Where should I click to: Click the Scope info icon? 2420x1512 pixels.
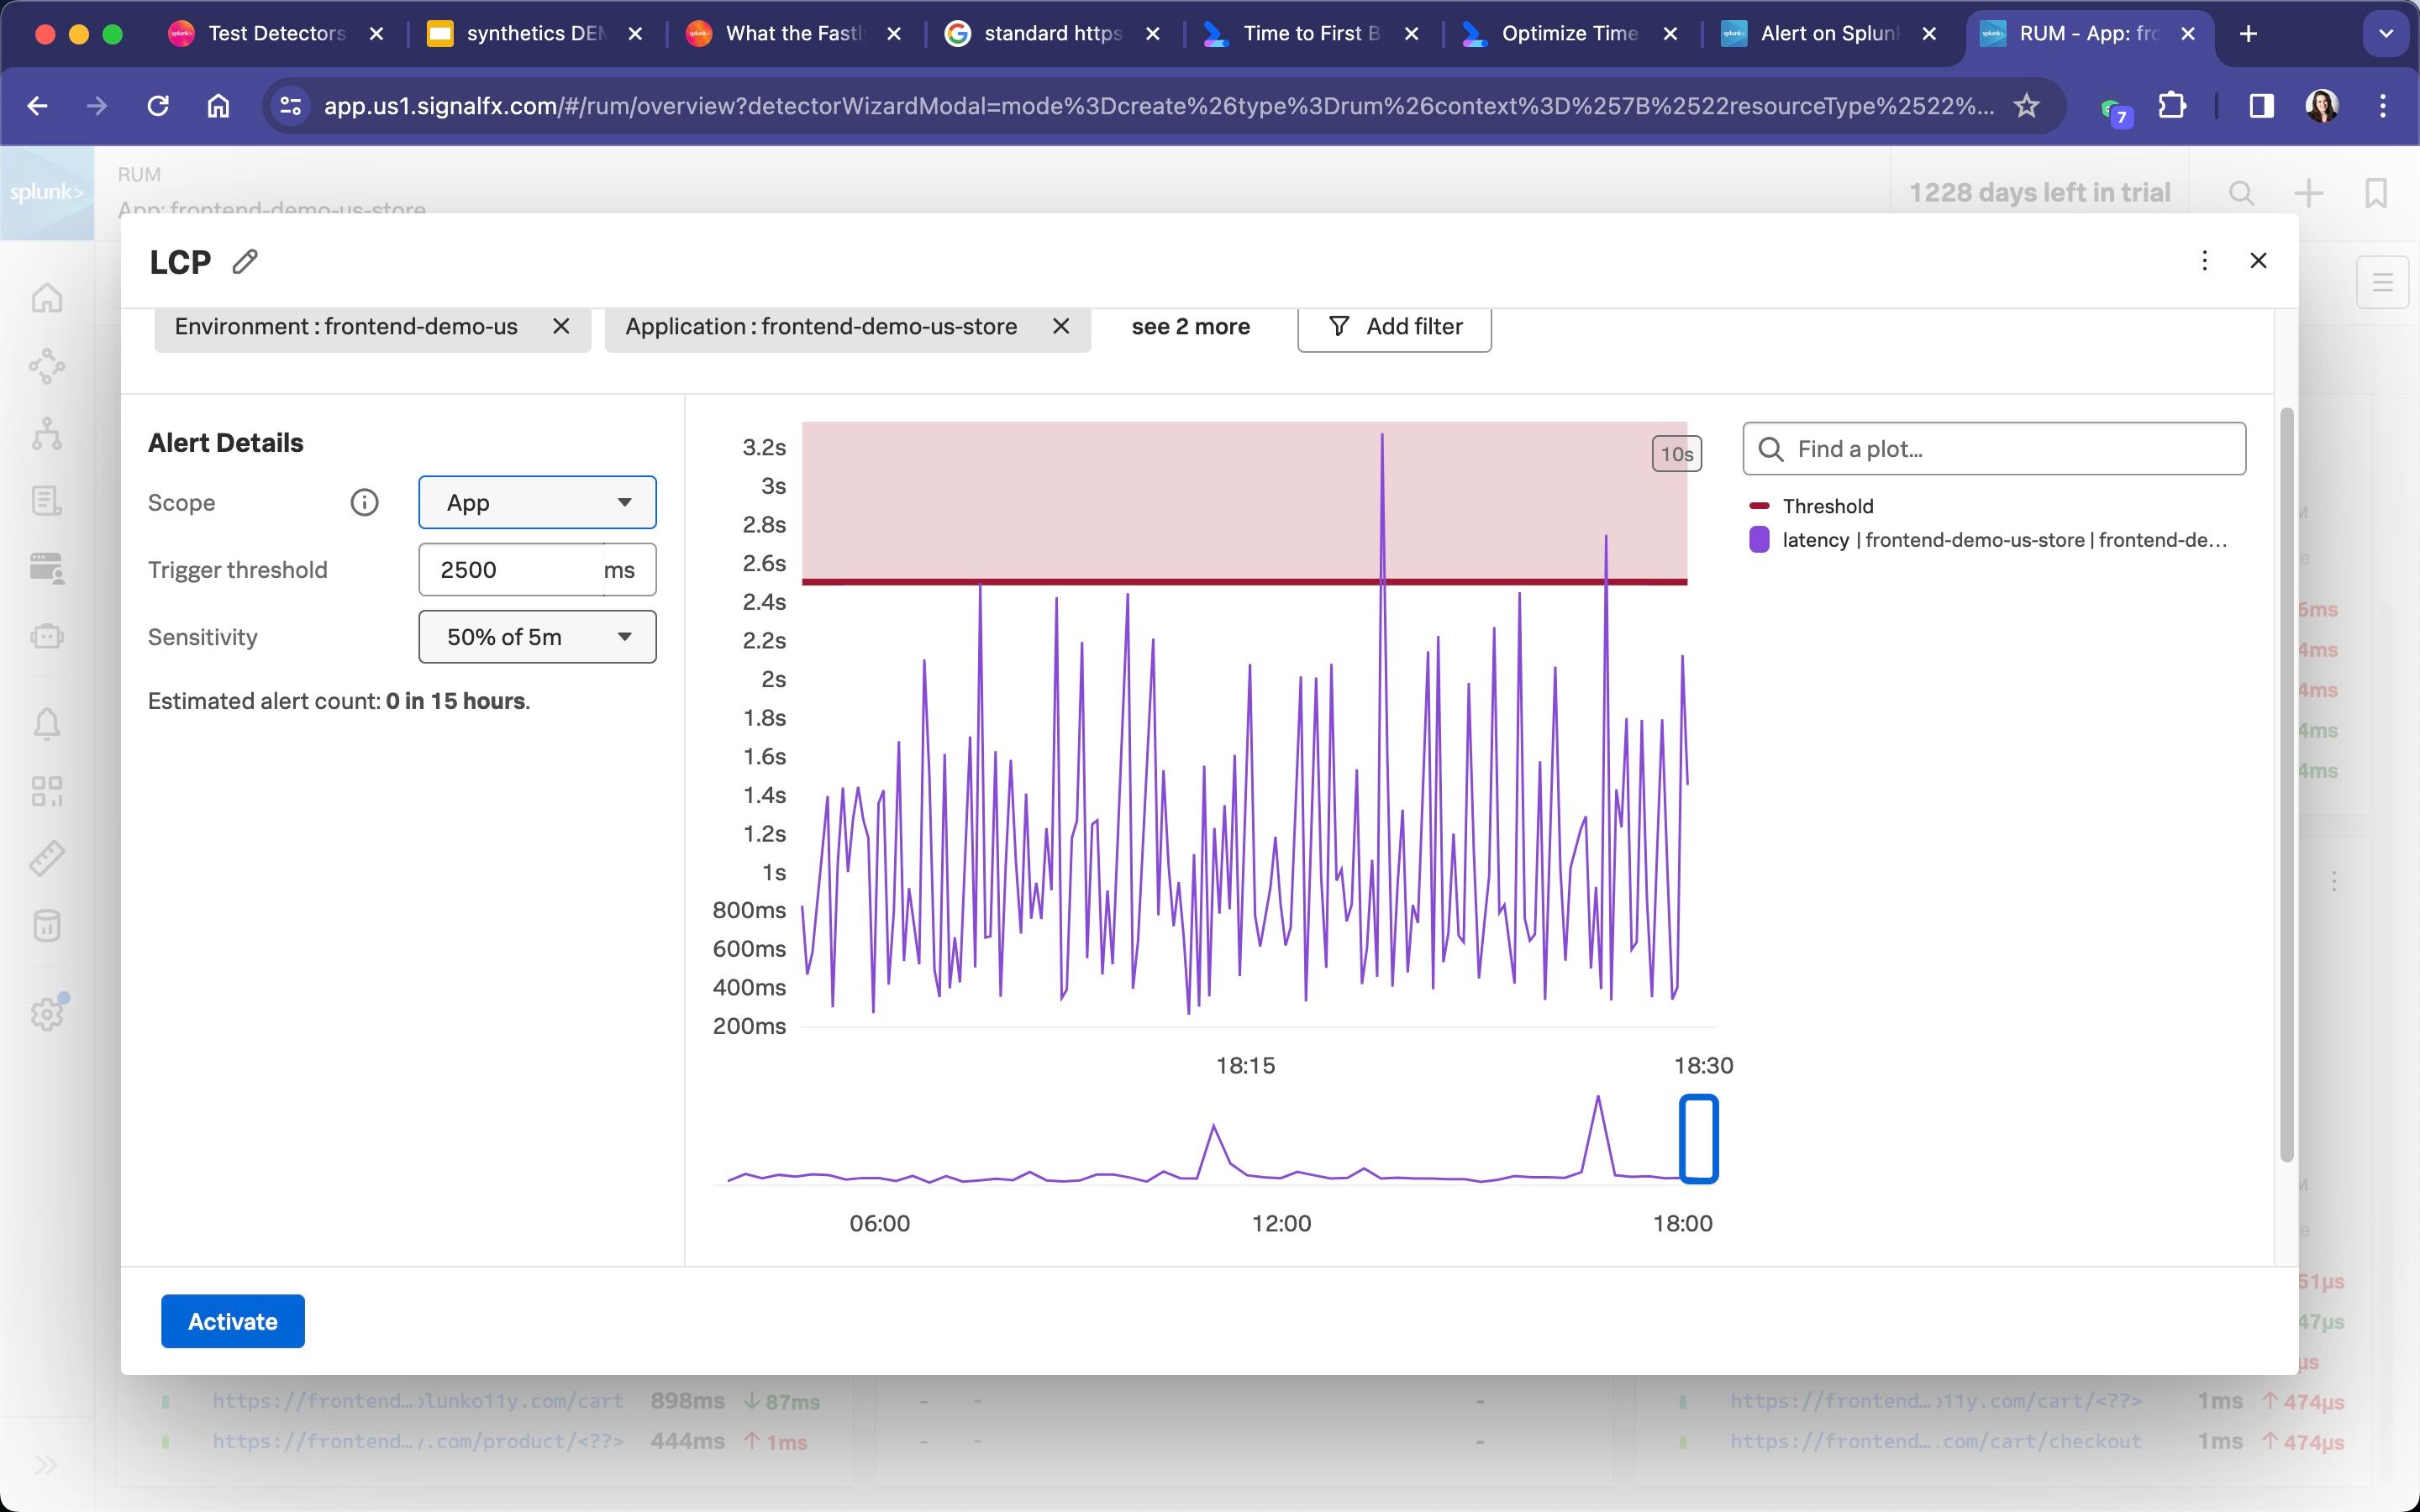tap(364, 502)
